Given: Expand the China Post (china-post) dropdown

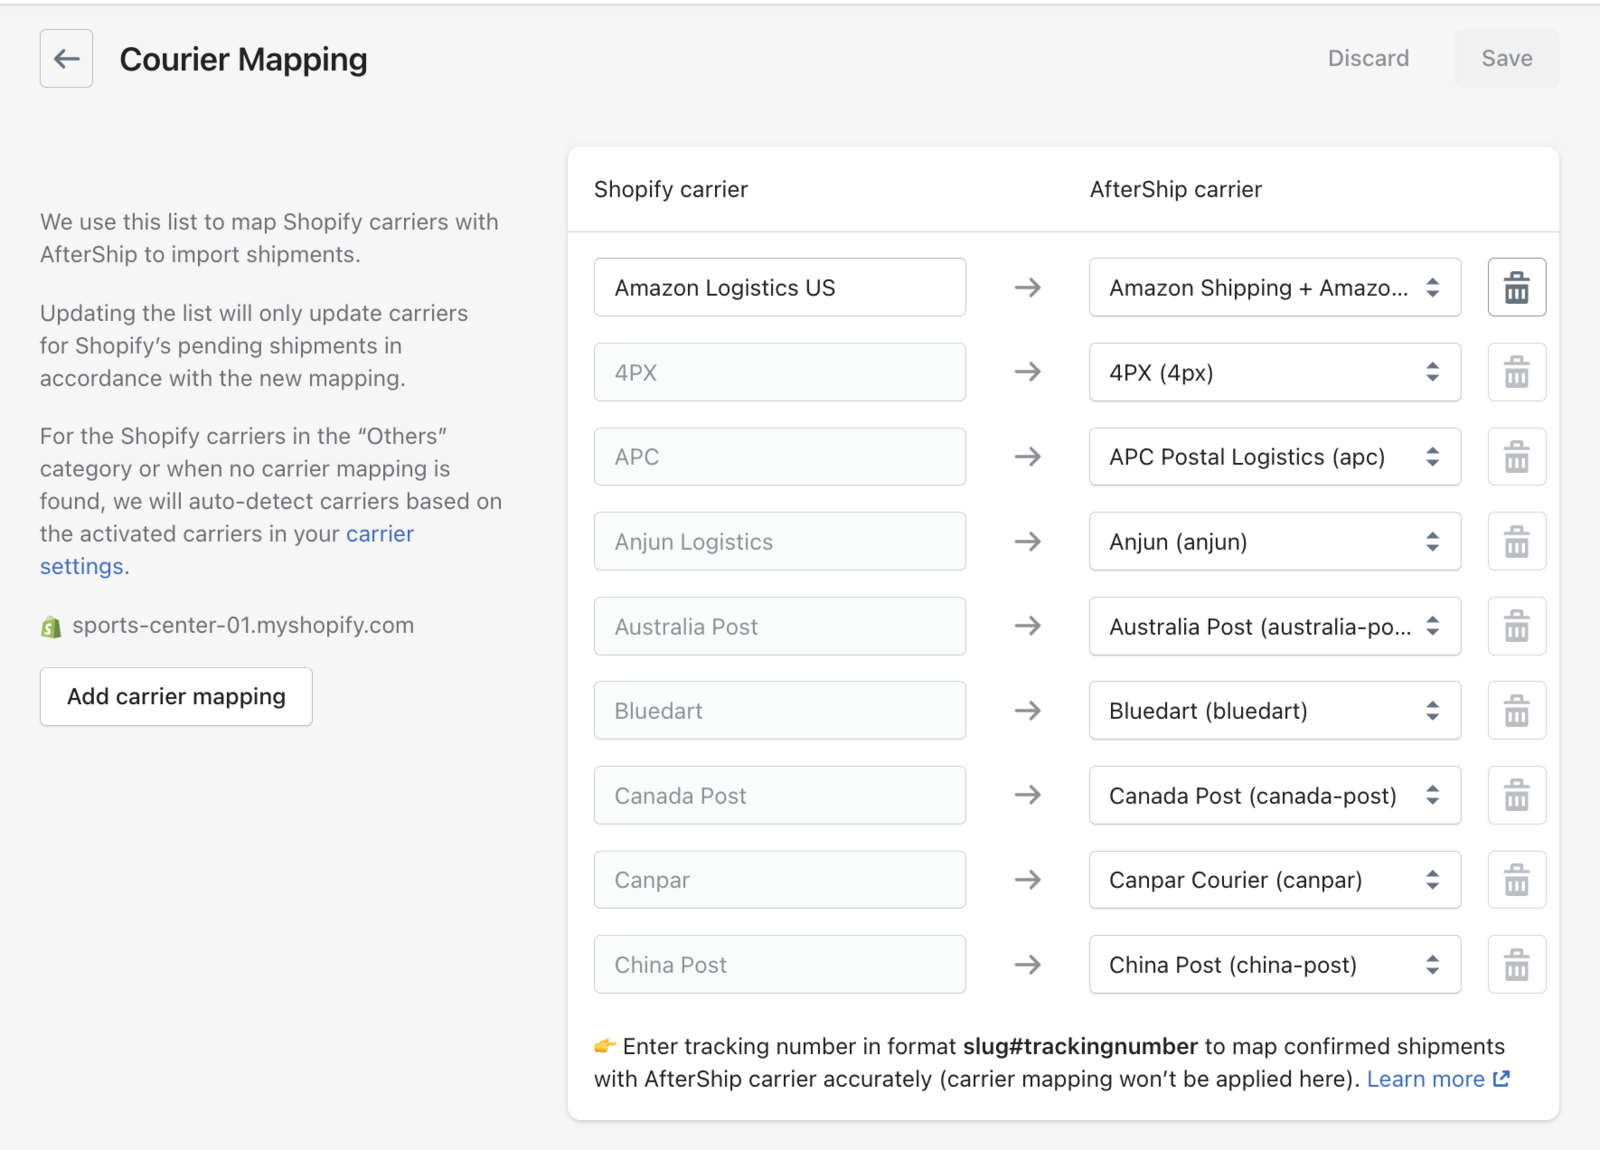Looking at the screenshot, I should (x=1274, y=965).
